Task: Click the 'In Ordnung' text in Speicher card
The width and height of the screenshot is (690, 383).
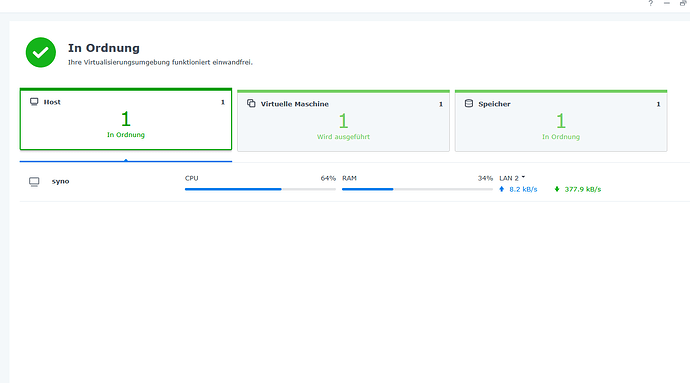Action: [x=561, y=137]
